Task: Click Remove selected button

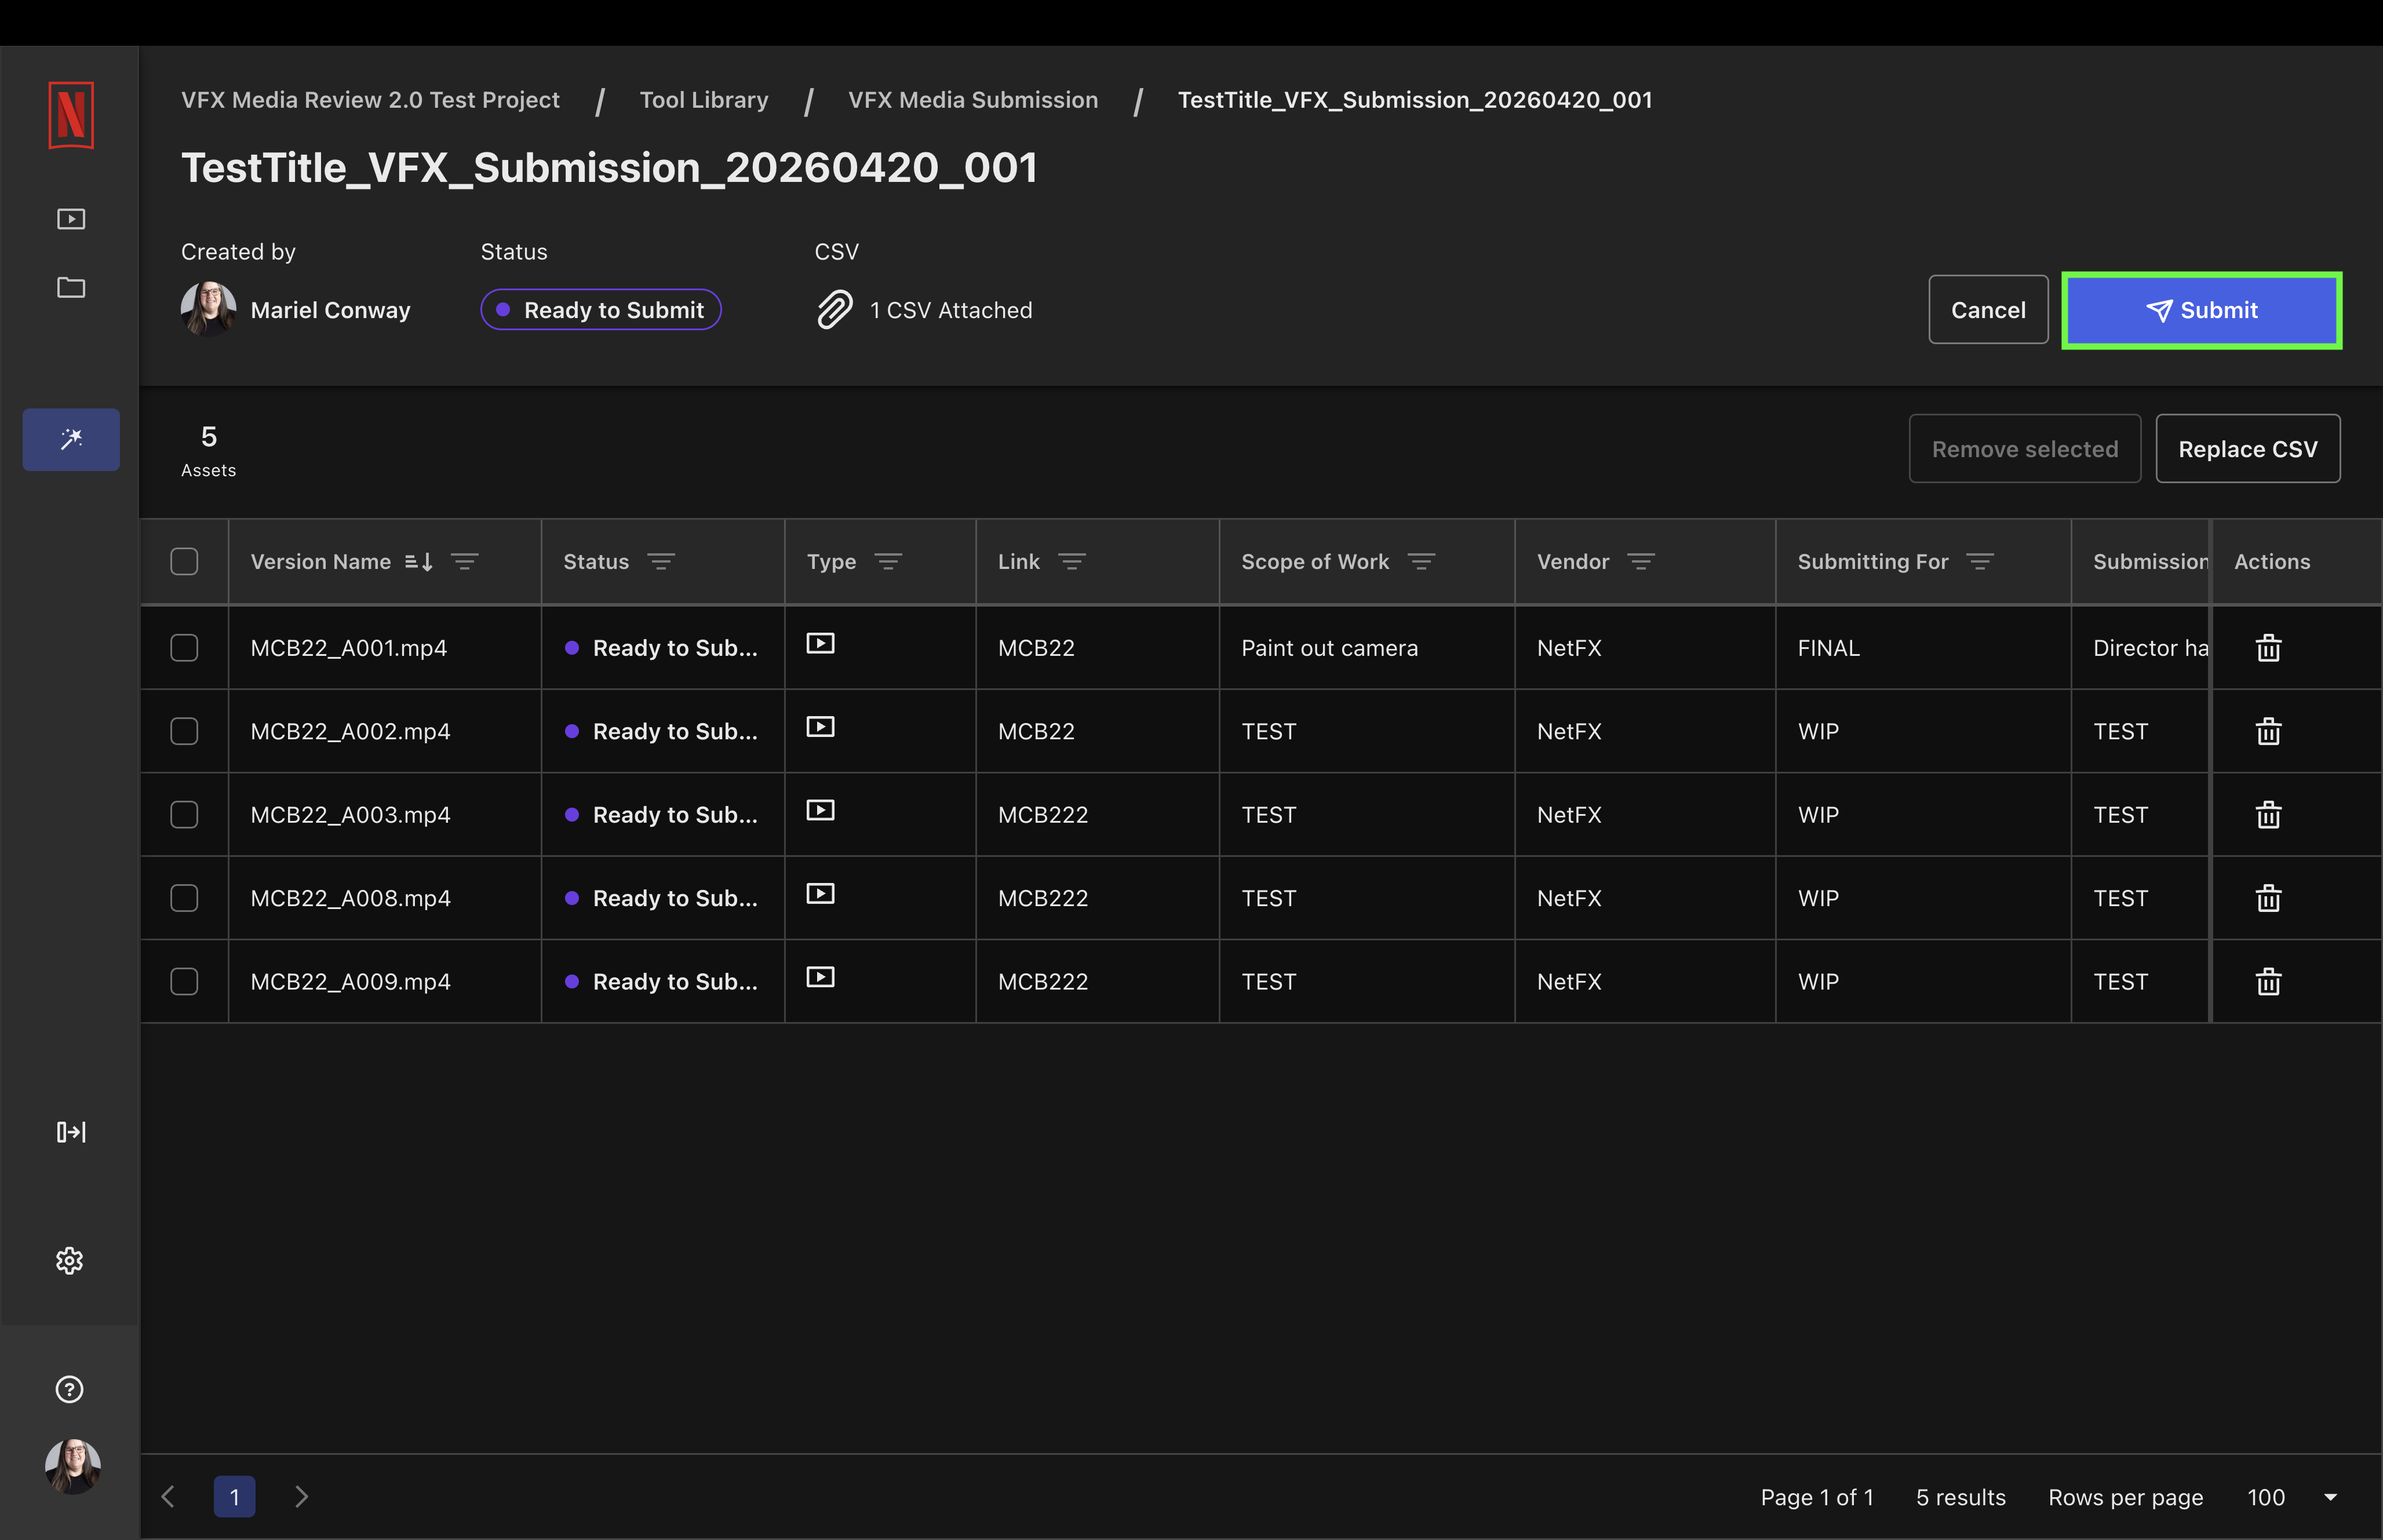Action: coord(2025,449)
